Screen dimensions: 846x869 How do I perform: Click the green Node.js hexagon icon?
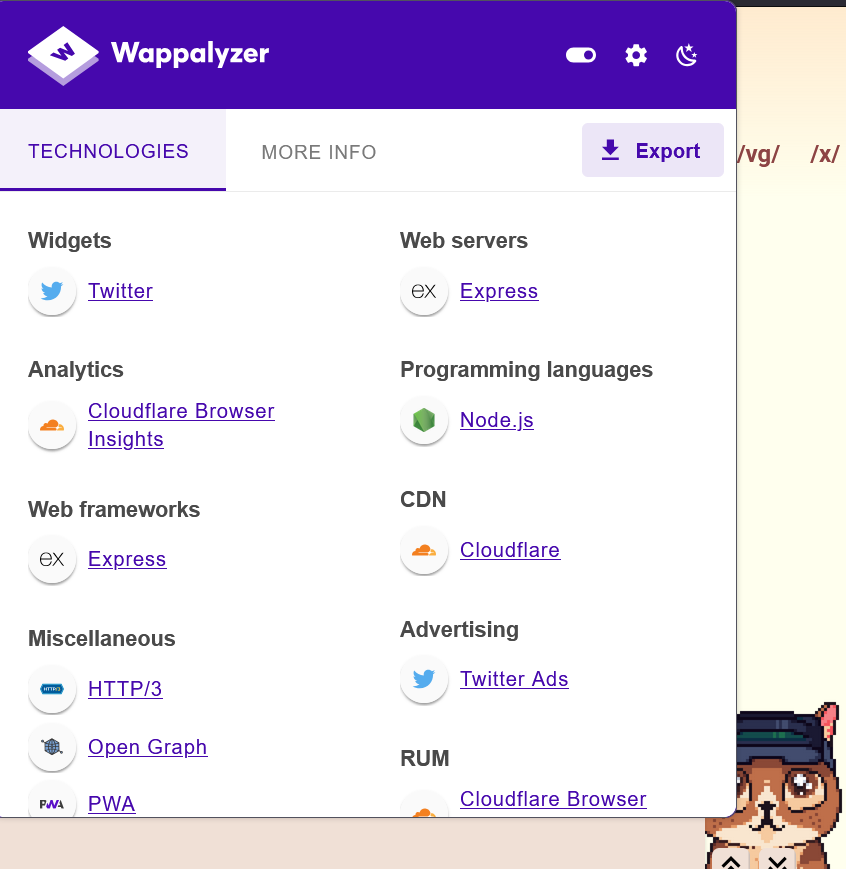pyautogui.click(x=424, y=420)
